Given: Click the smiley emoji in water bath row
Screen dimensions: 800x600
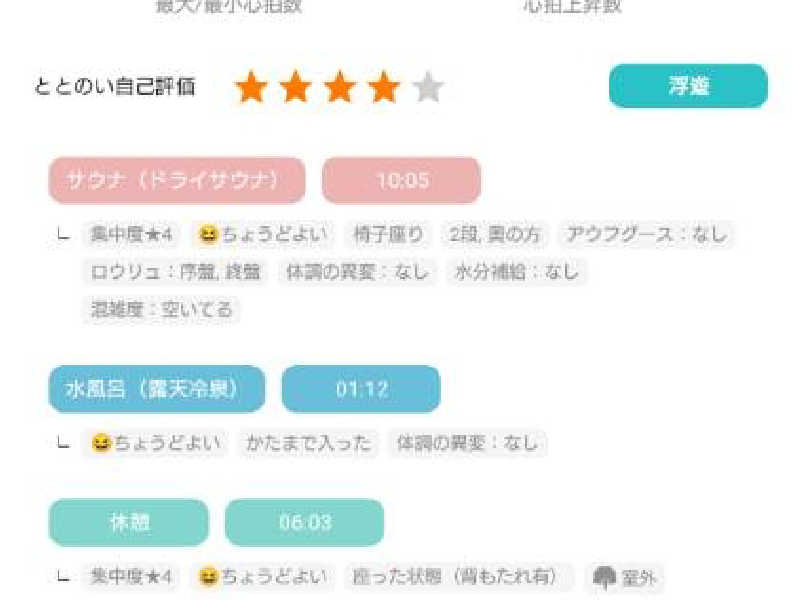Looking at the screenshot, I should click(x=102, y=442).
